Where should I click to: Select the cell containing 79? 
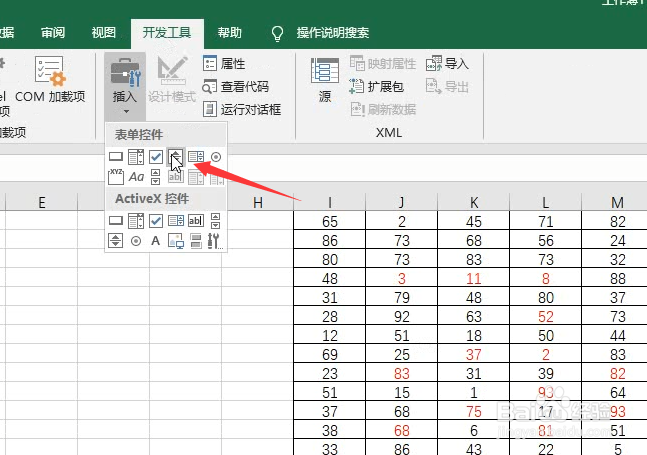point(401,297)
